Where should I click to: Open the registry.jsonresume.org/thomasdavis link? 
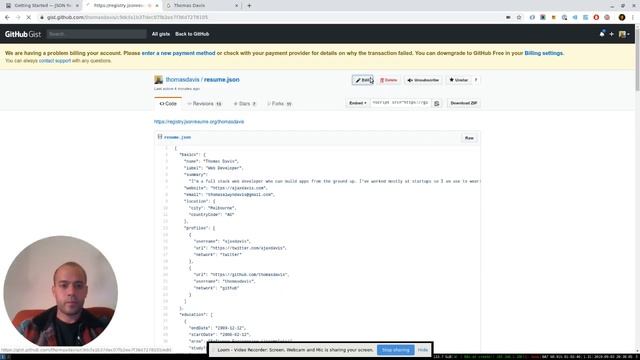coord(199,122)
